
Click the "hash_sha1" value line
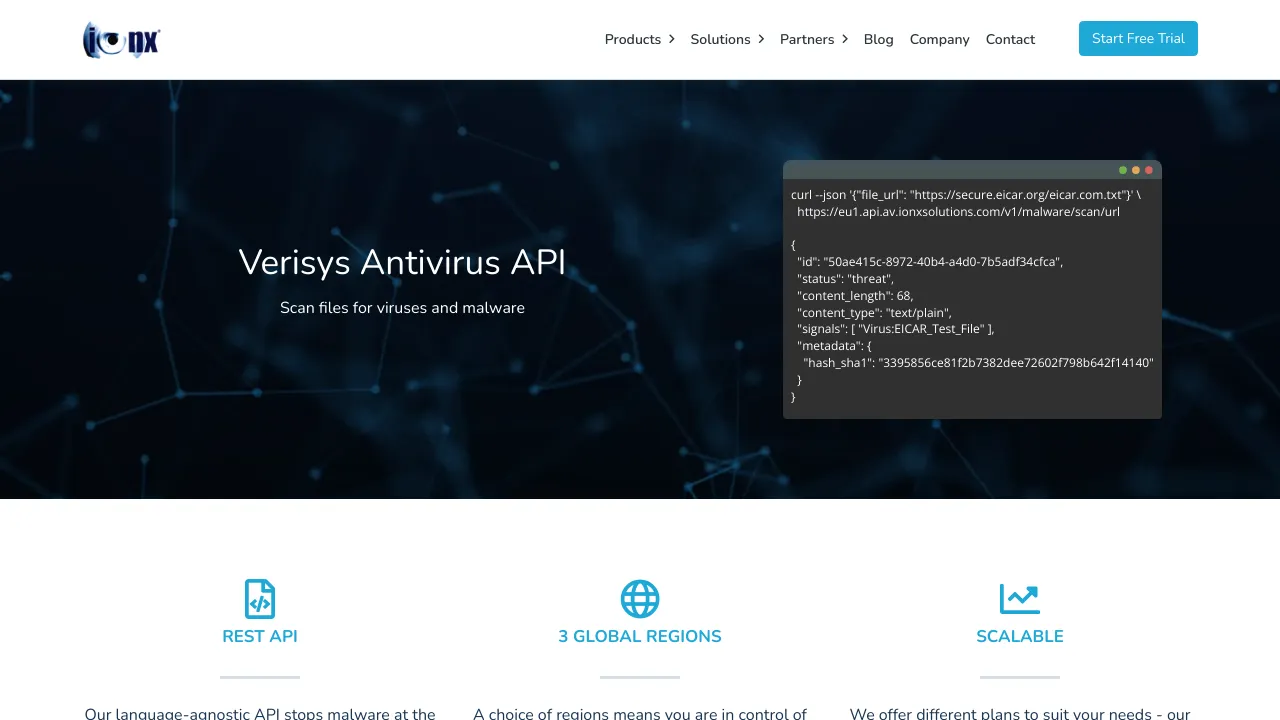coord(979,363)
